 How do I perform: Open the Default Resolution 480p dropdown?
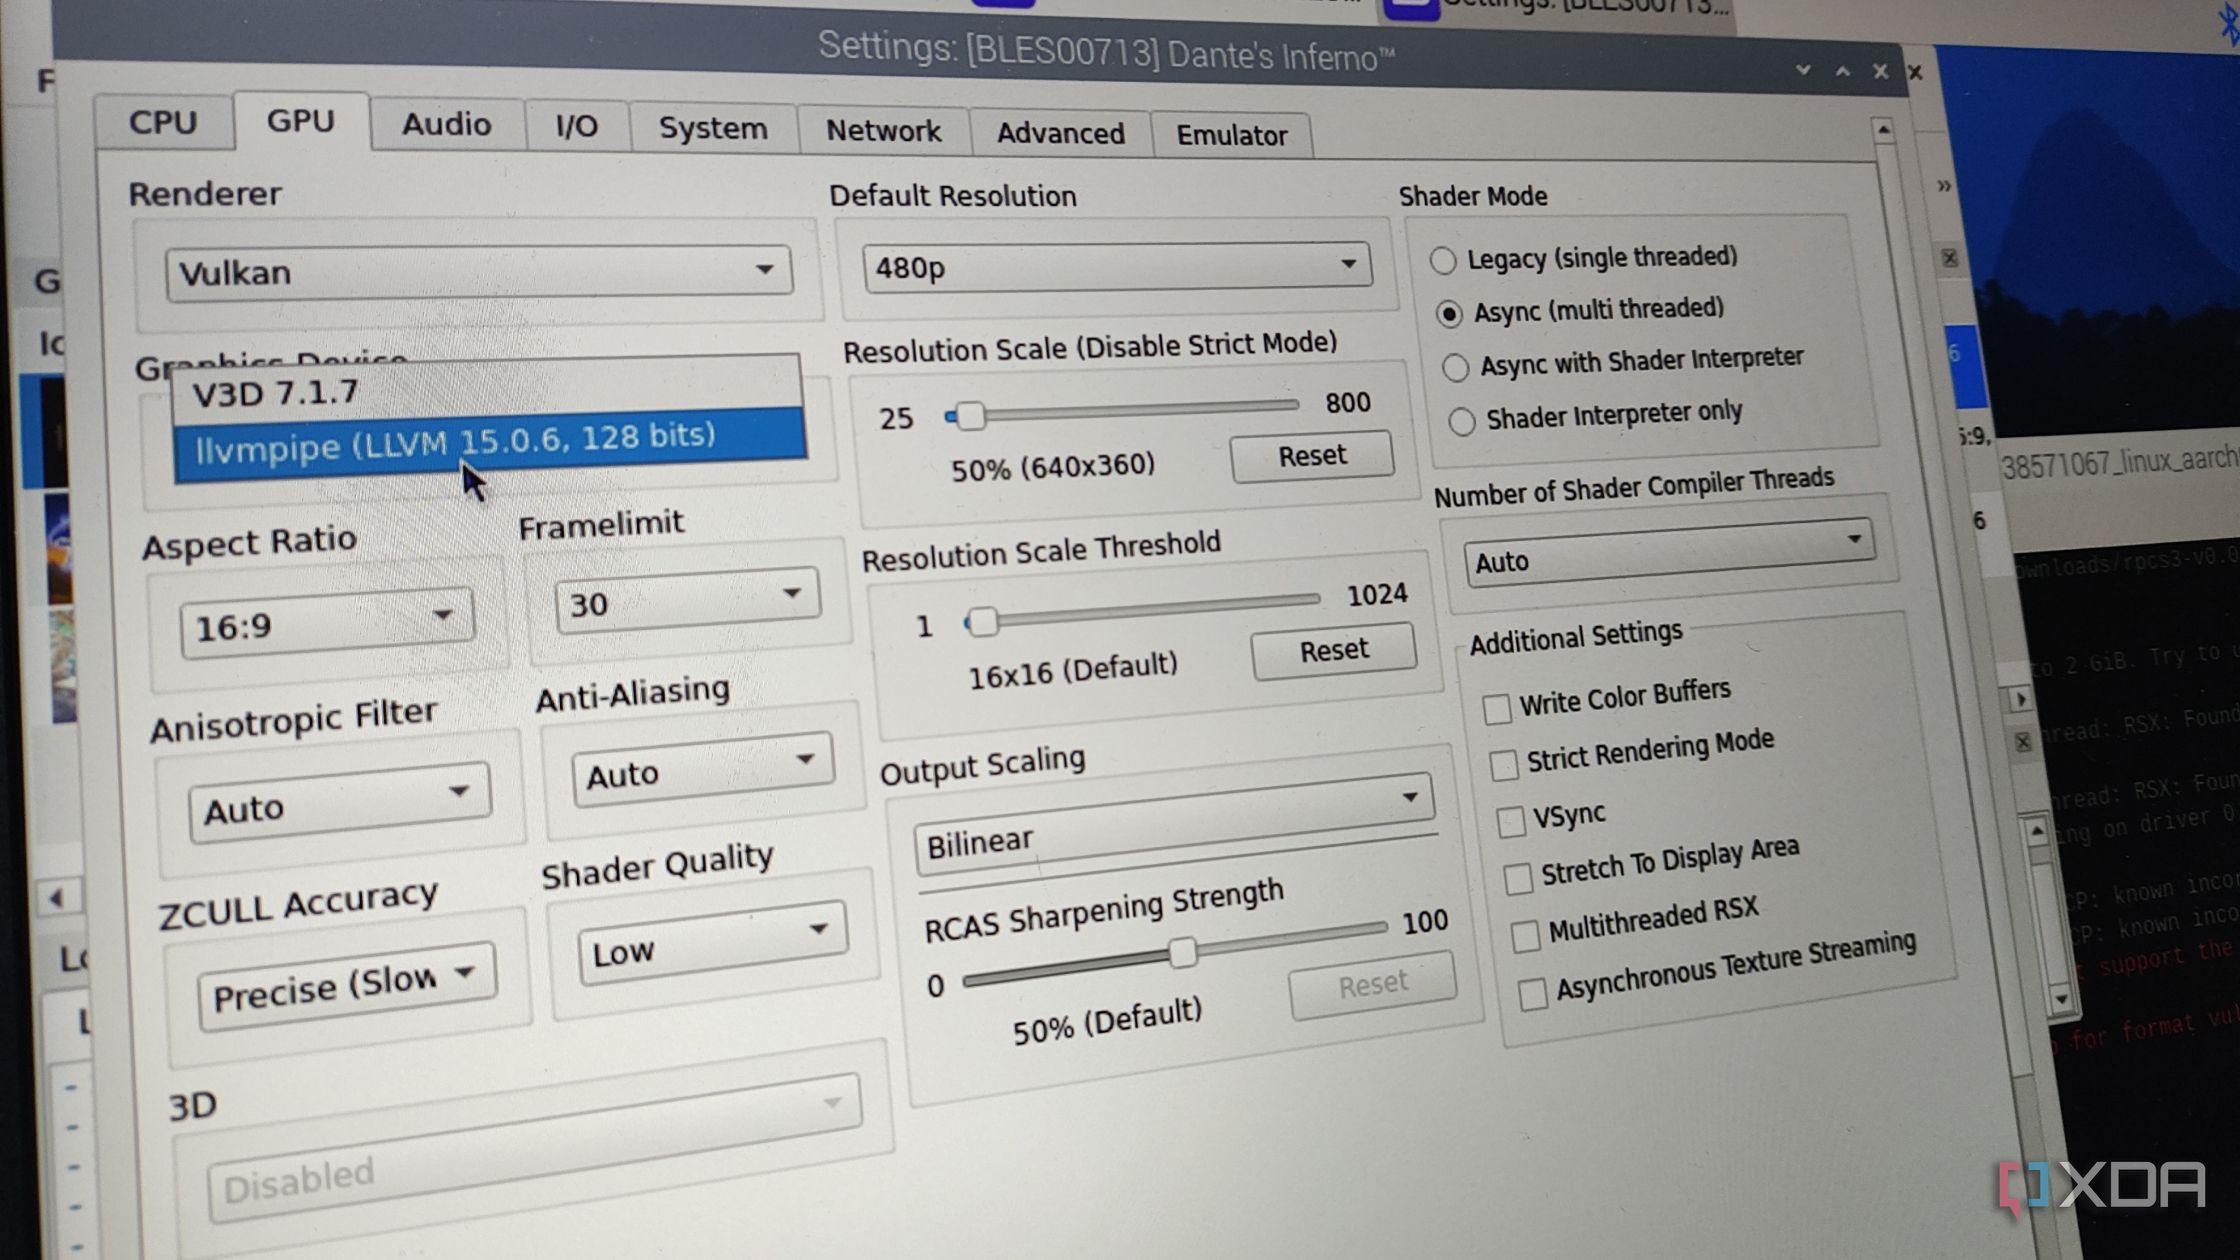pyautogui.click(x=1117, y=267)
